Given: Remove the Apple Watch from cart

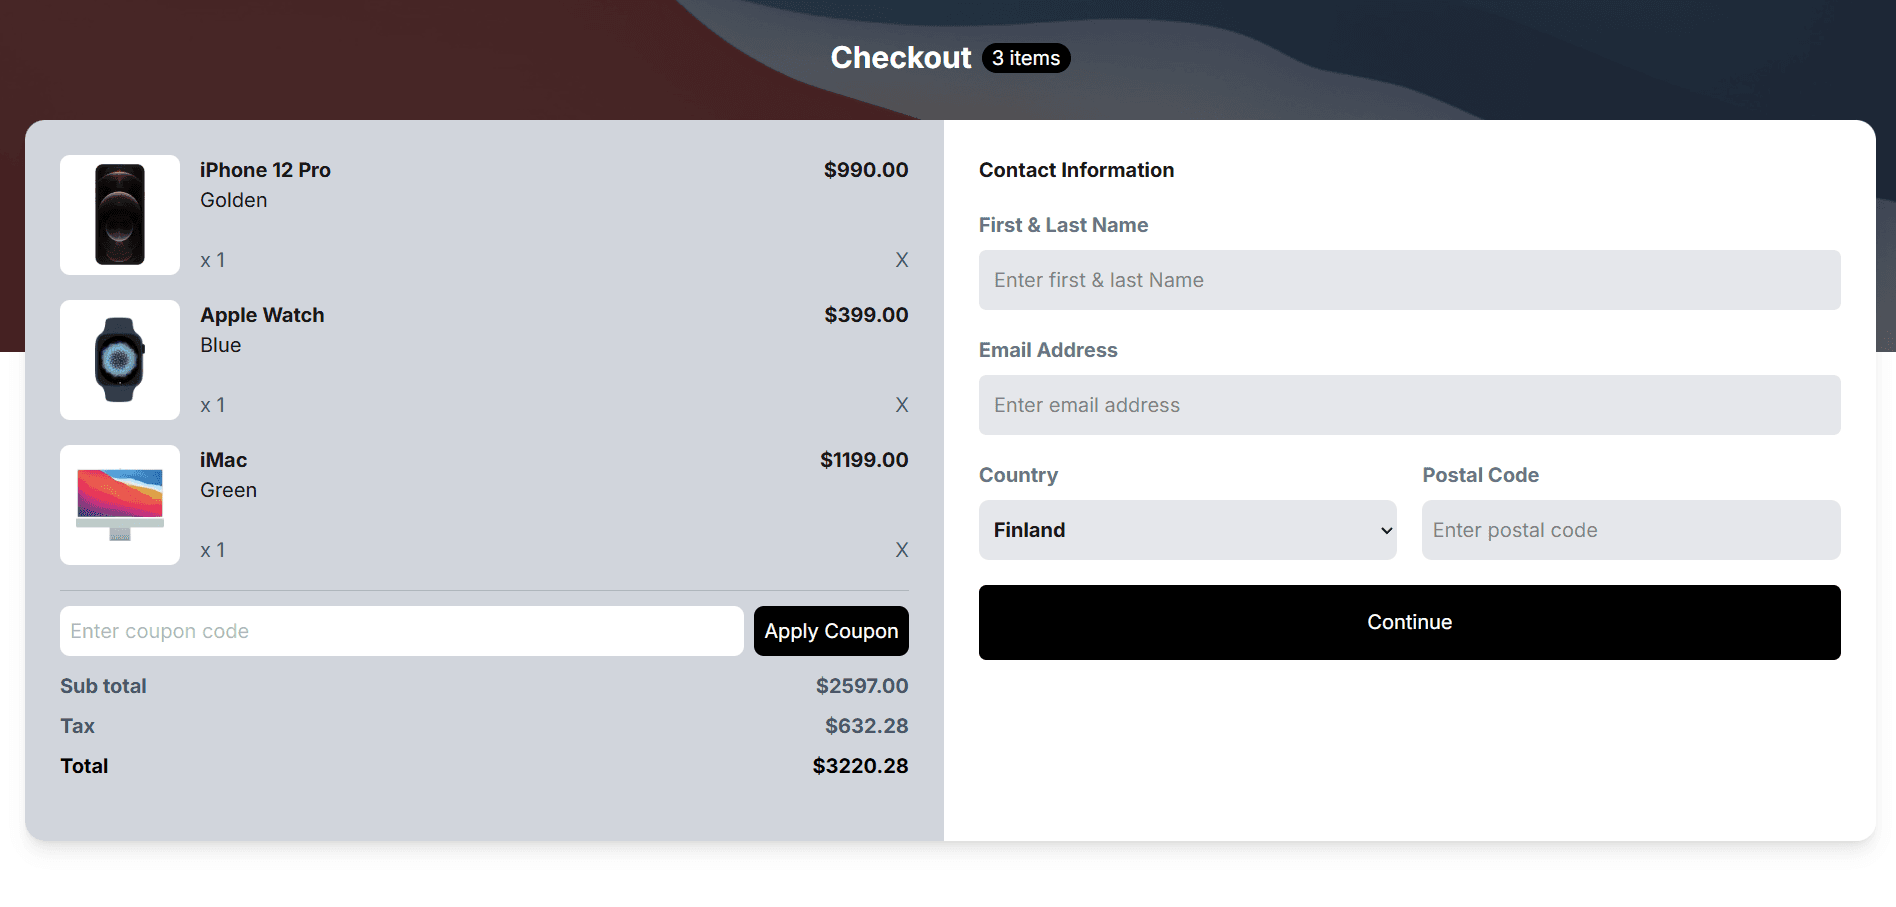Looking at the screenshot, I should 901,405.
